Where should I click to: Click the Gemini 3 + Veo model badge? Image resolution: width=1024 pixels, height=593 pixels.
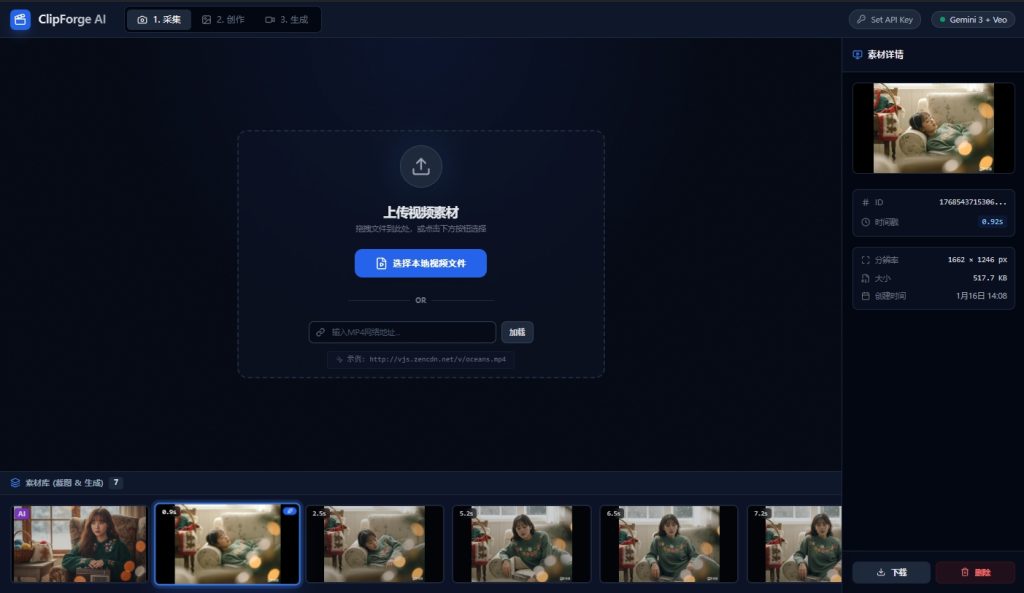tap(971, 19)
